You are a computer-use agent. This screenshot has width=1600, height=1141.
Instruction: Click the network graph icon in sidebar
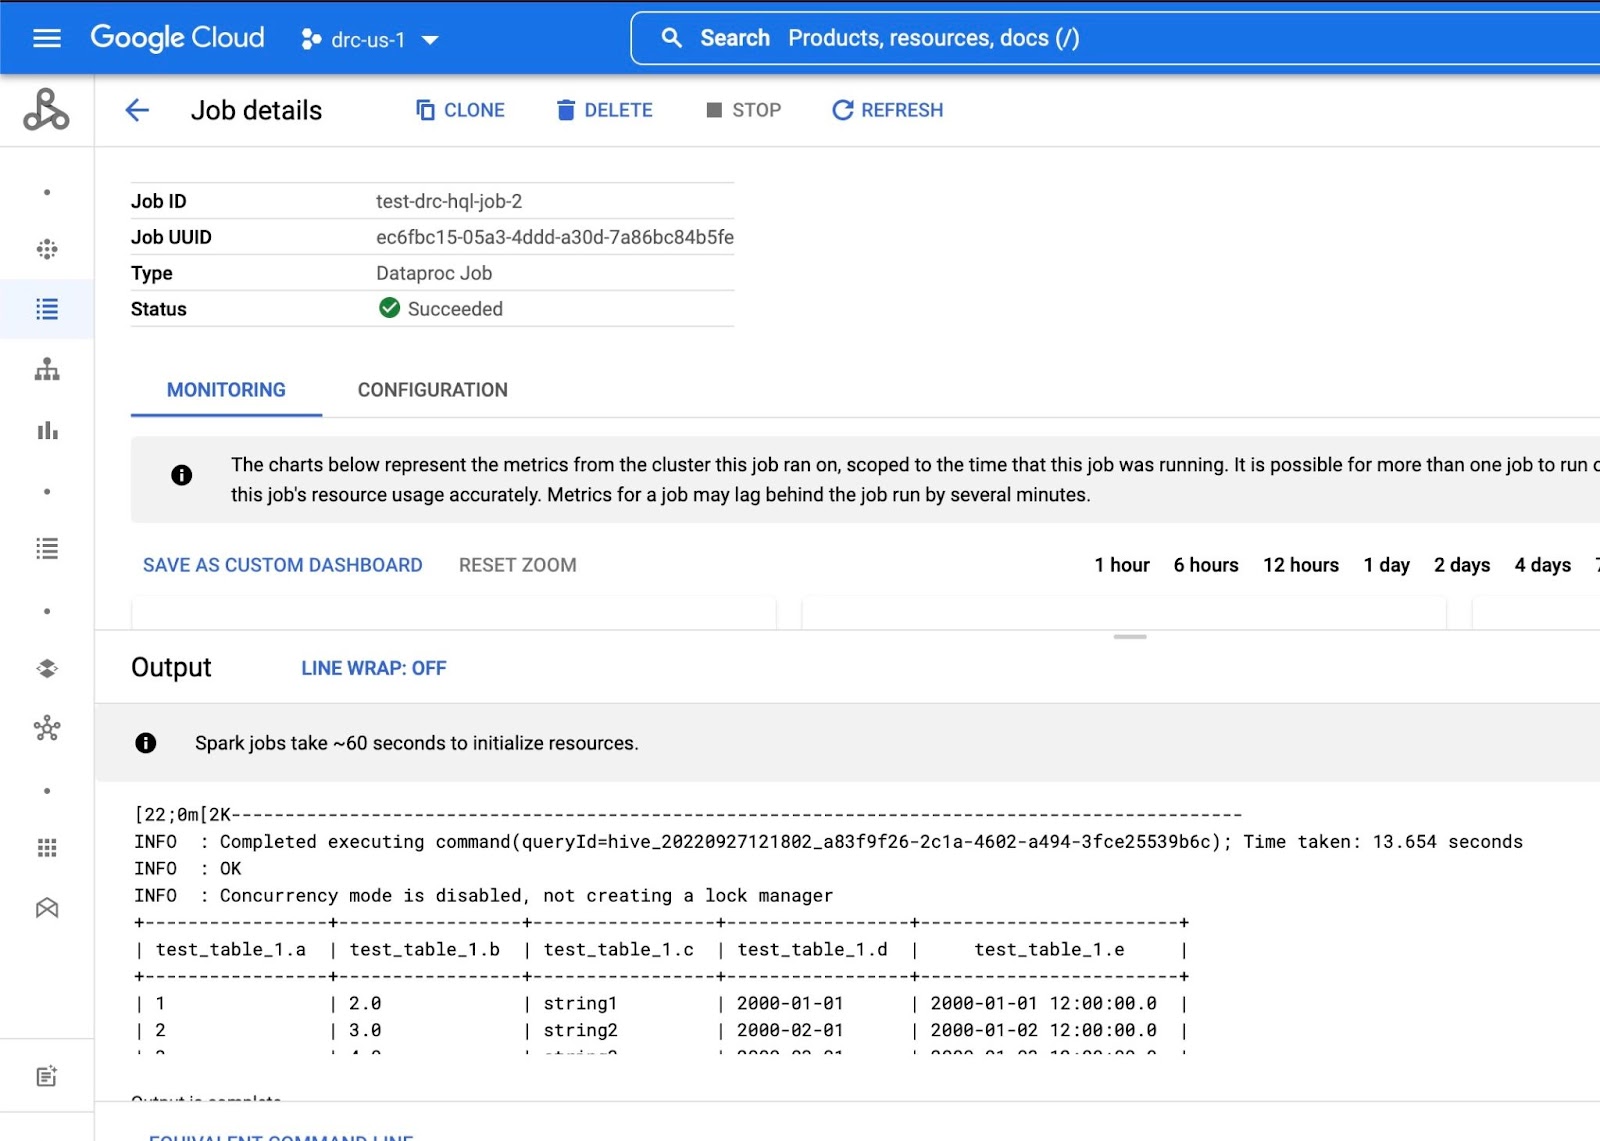(x=47, y=728)
